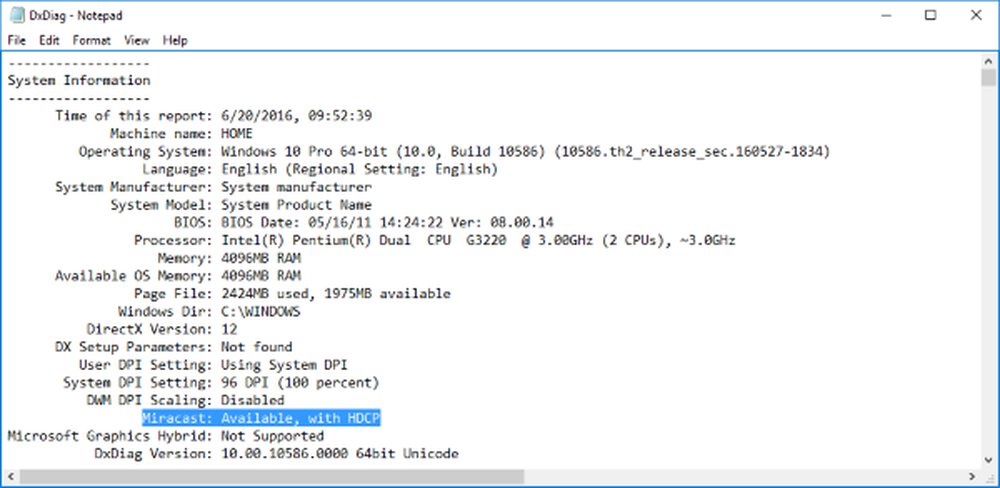The height and width of the screenshot is (488, 1000).
Task: Minimize the Notepad window
Action: [885, 15]
